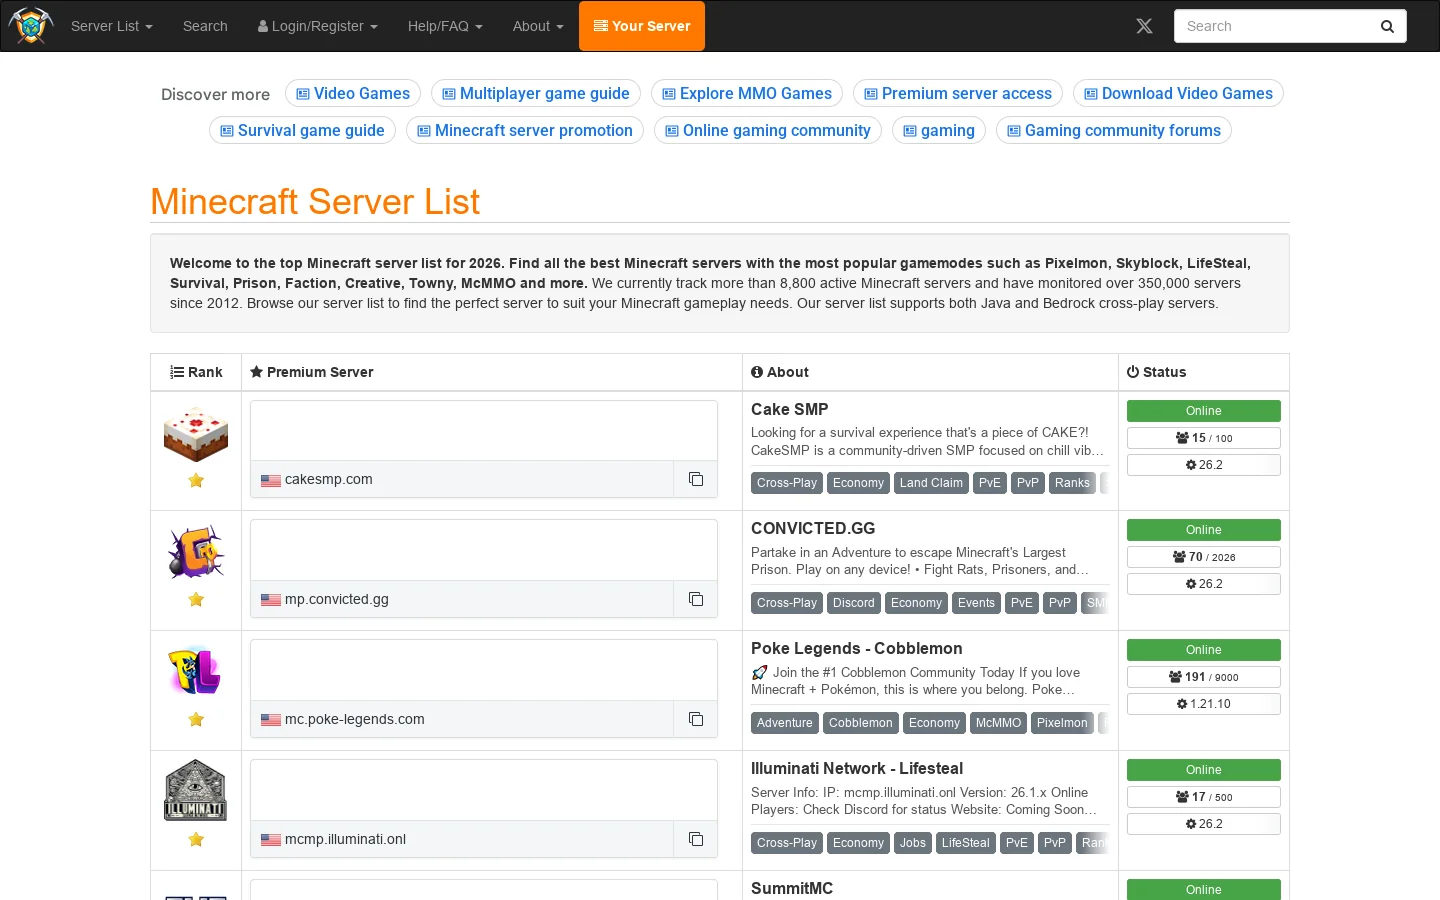Open the Explore MMO Games link
This screenshot has height=900, width=1440.
(747, 93)
